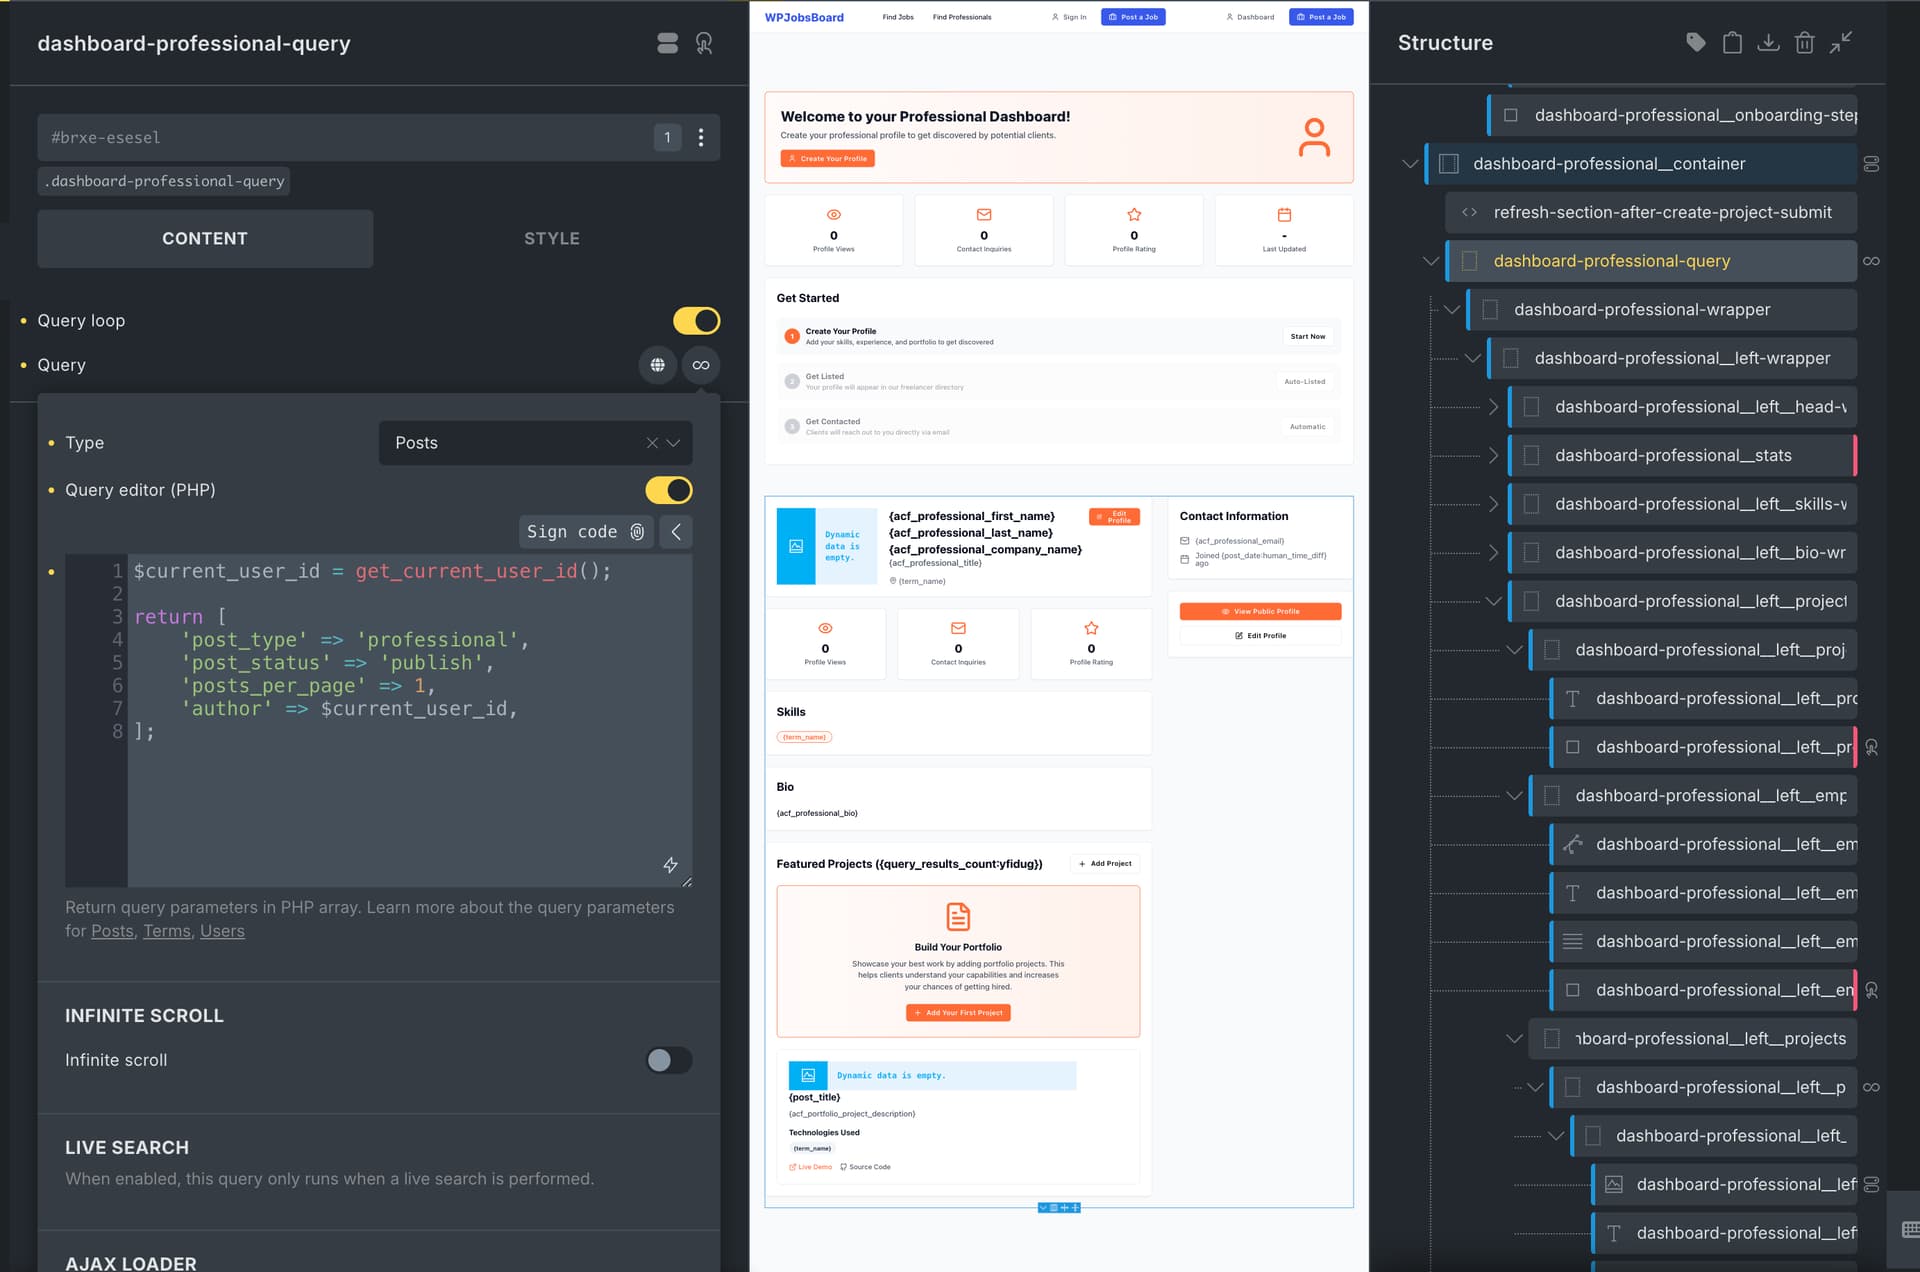The height and width of the screenshot is (1272, 1920).
Task: Click the Edit Profile button under Contact Information
Action: click(x=1260, y=636)
